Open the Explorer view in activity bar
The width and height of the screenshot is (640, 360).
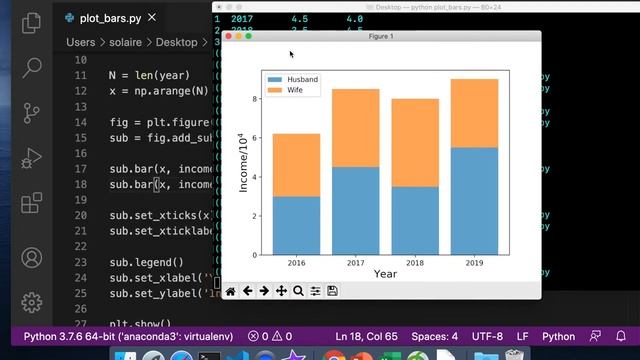tap(31, 22)
